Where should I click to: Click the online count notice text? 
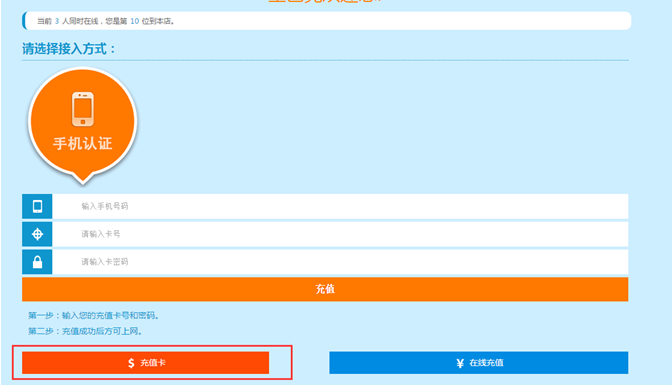point(105,21)
